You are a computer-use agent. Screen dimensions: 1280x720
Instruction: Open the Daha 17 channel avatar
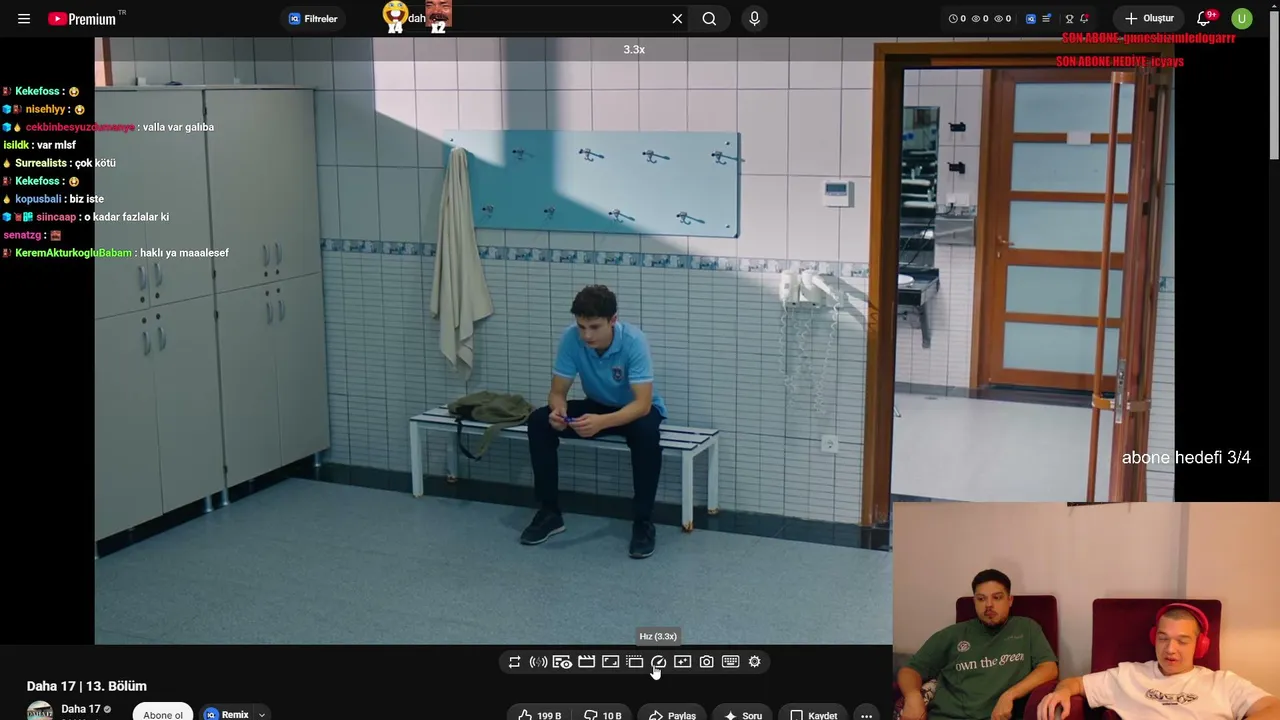pyautogui.click(x=40, y=711)
